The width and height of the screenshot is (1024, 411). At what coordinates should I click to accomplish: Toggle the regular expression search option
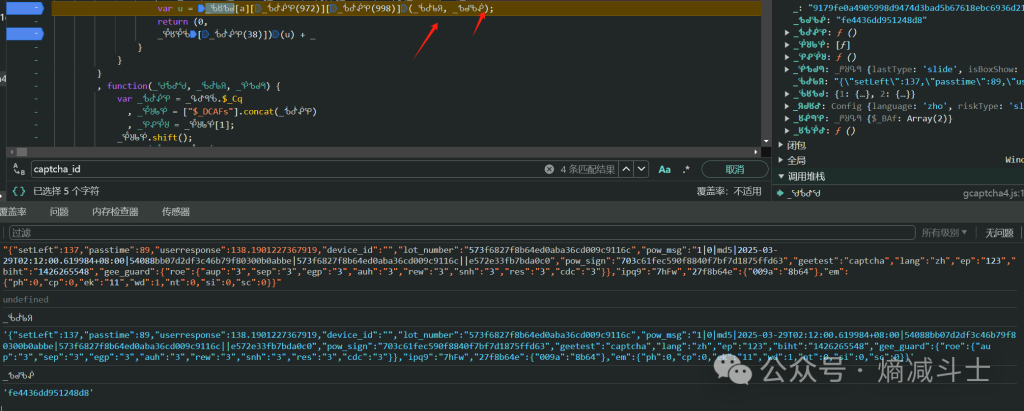pos(686,170)
